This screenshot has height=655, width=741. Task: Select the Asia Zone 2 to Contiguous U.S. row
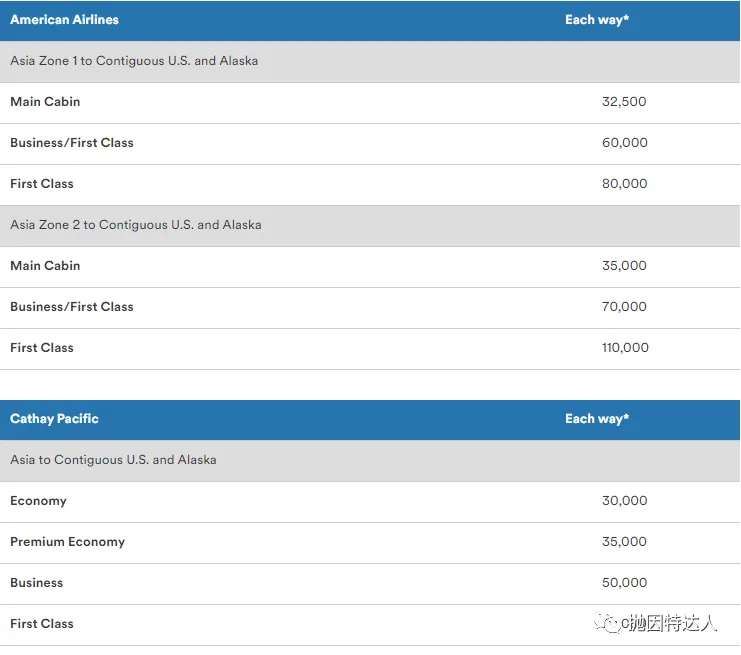coord(370,225)
